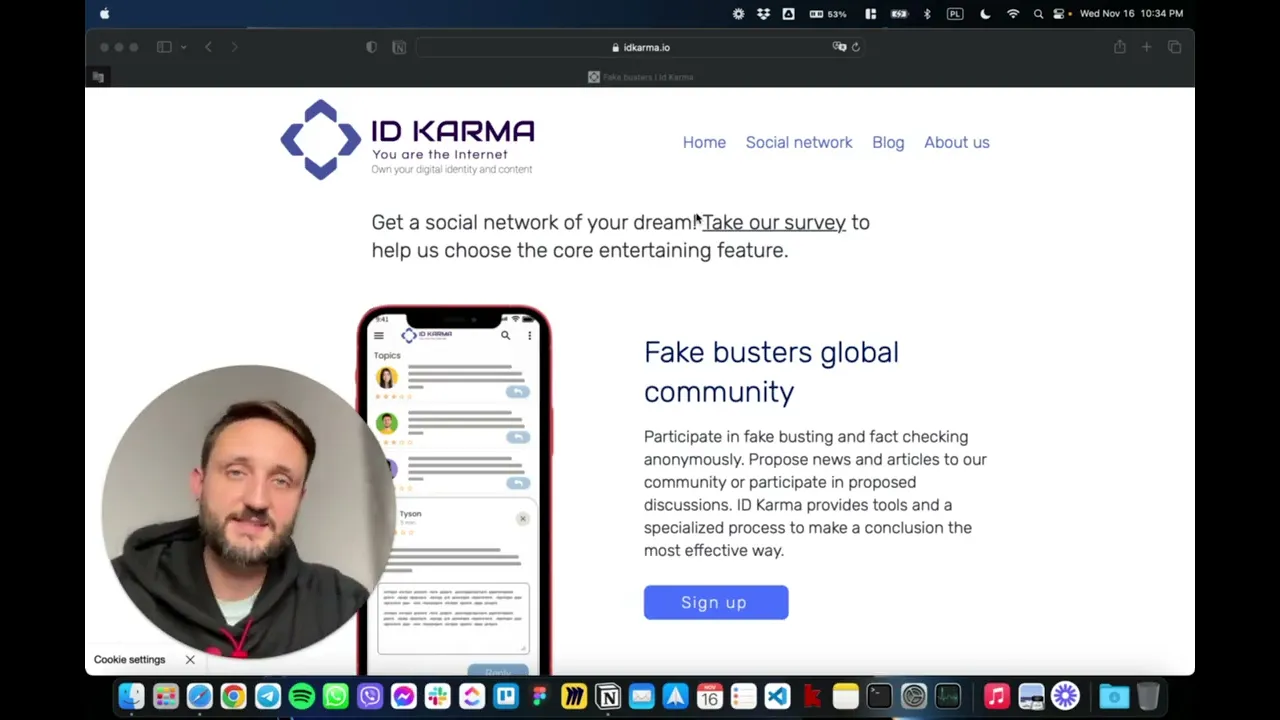Open Notion from the Dock

click(x=608, y=696)
